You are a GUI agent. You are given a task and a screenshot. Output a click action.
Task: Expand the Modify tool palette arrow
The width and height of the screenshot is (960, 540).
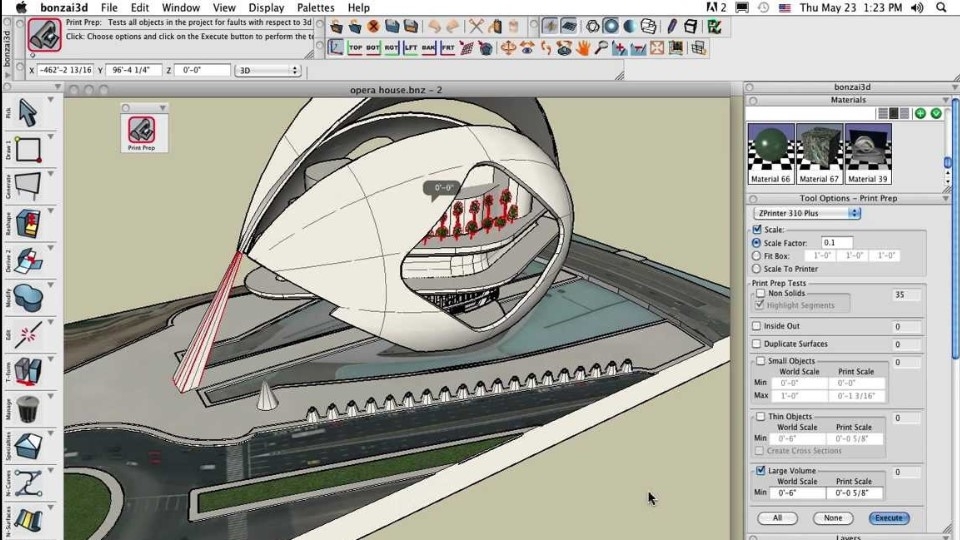pos(51,285)
